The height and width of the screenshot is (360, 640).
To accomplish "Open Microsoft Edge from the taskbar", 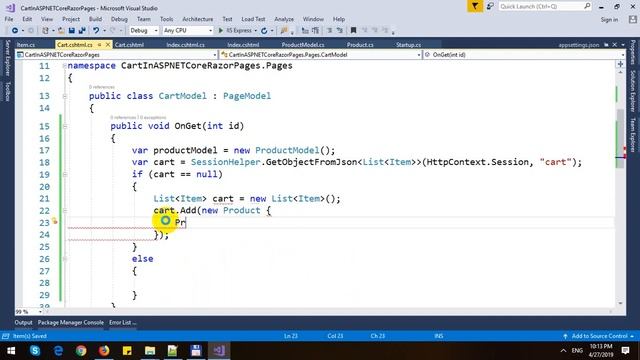I will (58, 351).
